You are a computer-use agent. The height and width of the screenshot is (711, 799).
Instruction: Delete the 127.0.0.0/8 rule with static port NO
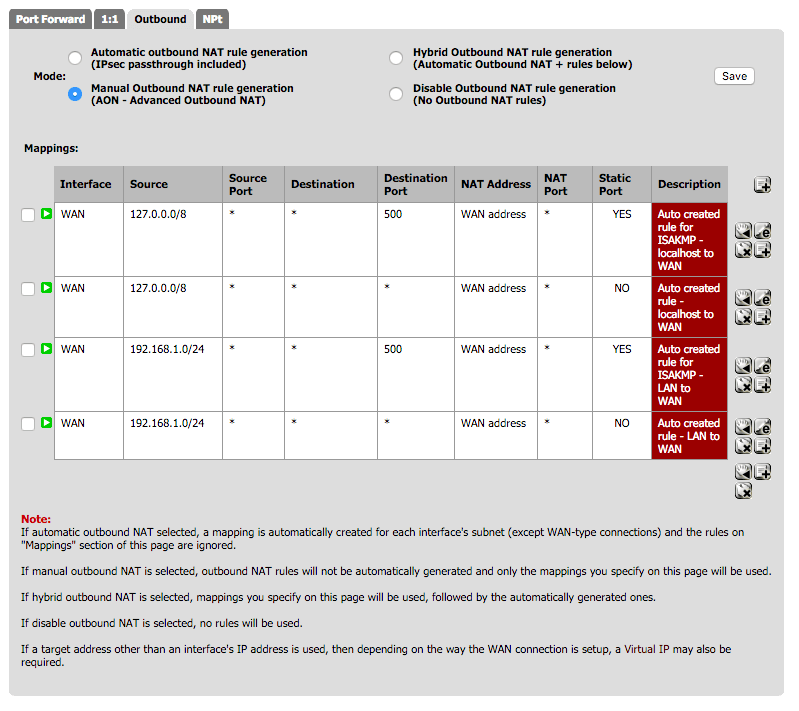(x=743, y=317)
